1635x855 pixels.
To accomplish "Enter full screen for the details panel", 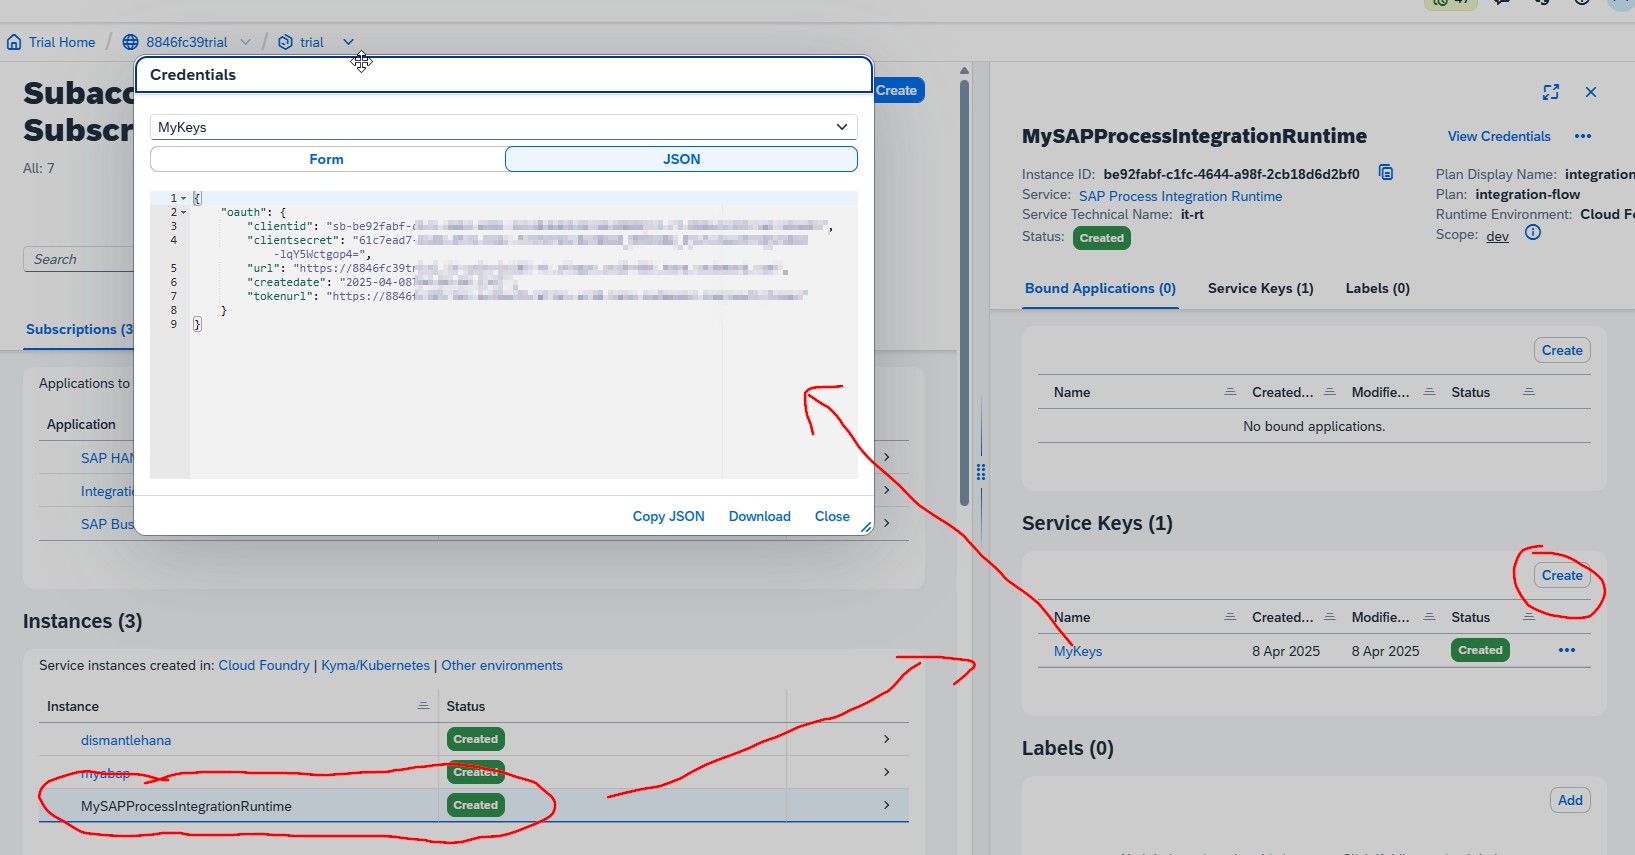I will [1551, 92].
